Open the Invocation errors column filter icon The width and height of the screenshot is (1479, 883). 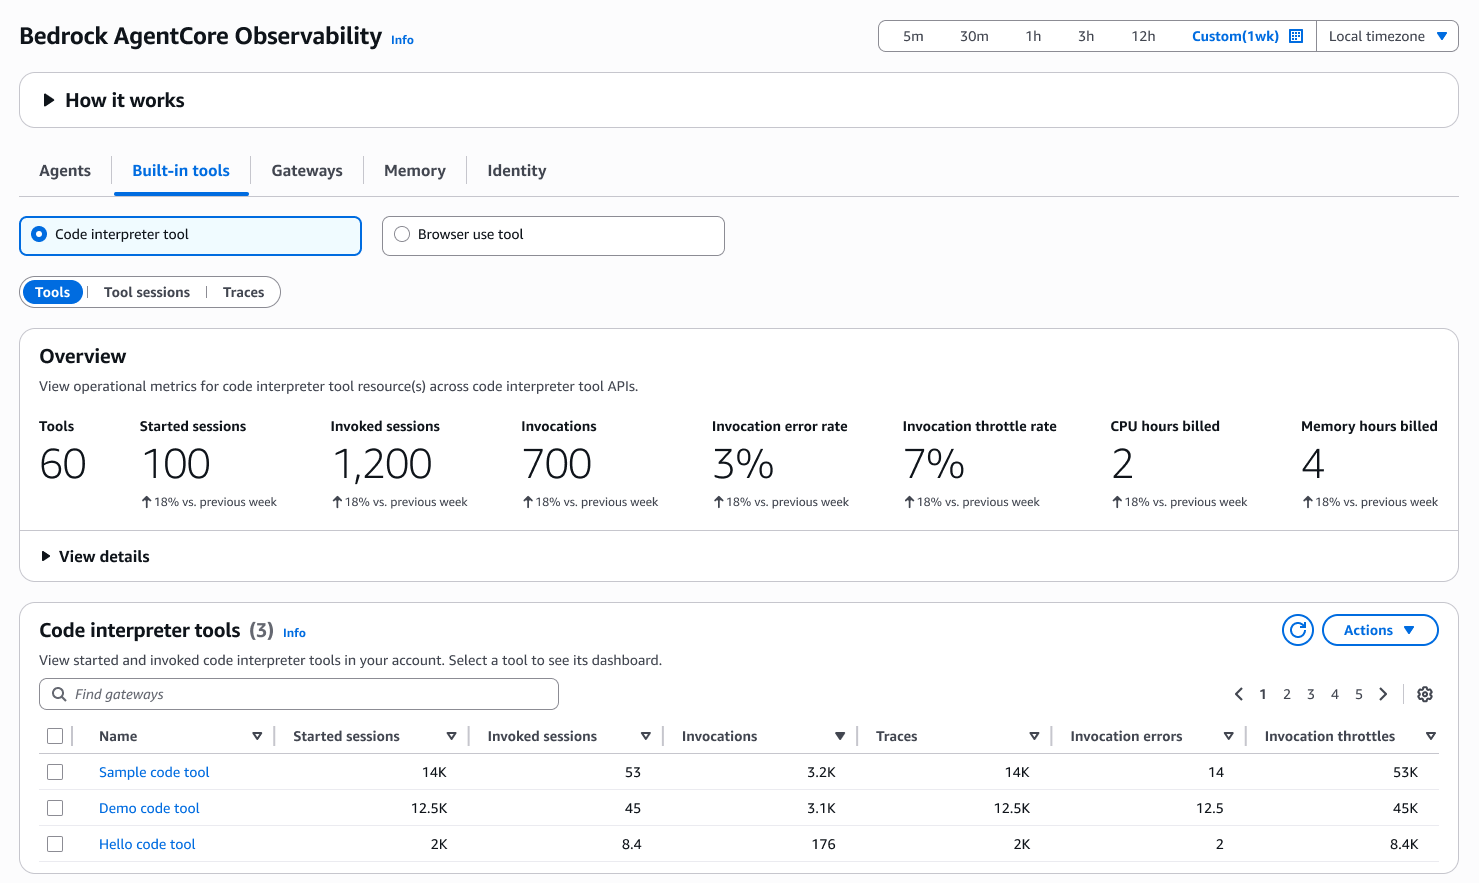tap(1228, 735)
